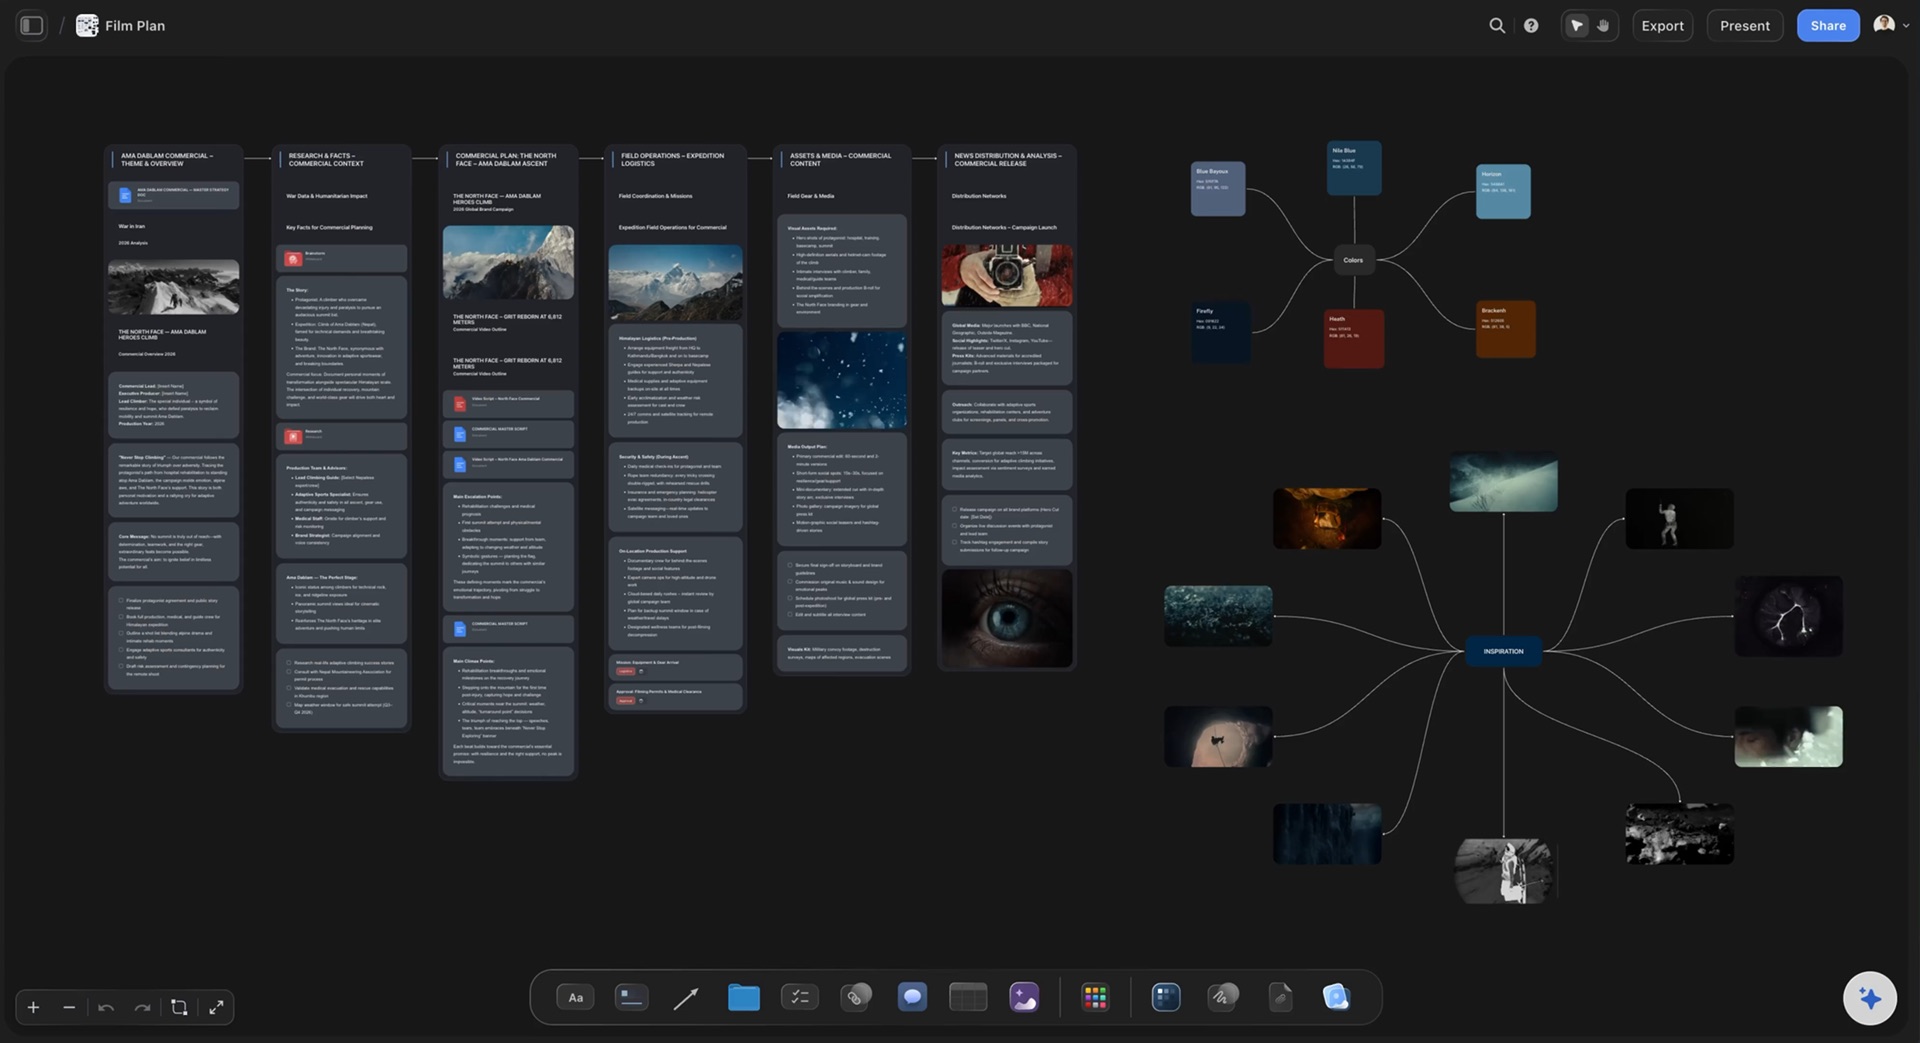
Task: Open the colorful grid more-tools icon
Action: pos(1095,997)
